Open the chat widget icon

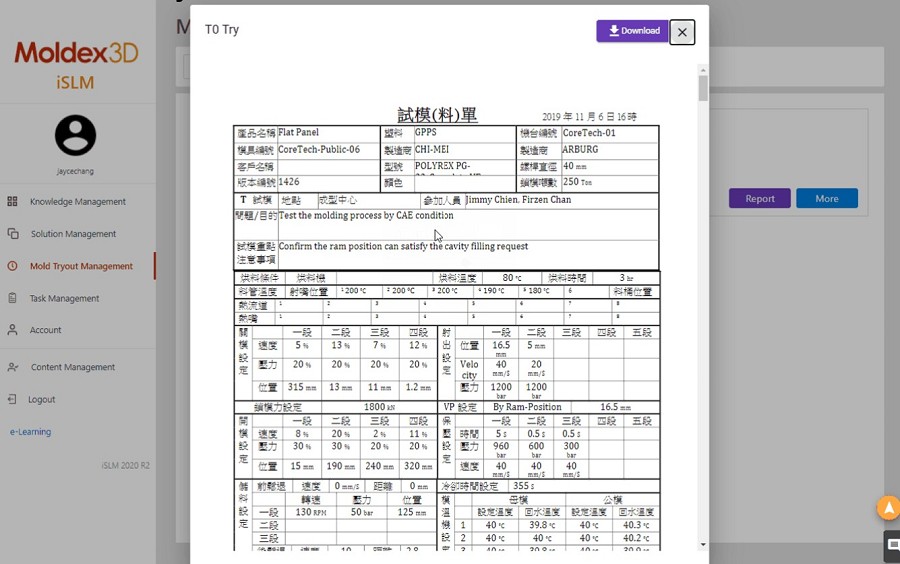892,545
